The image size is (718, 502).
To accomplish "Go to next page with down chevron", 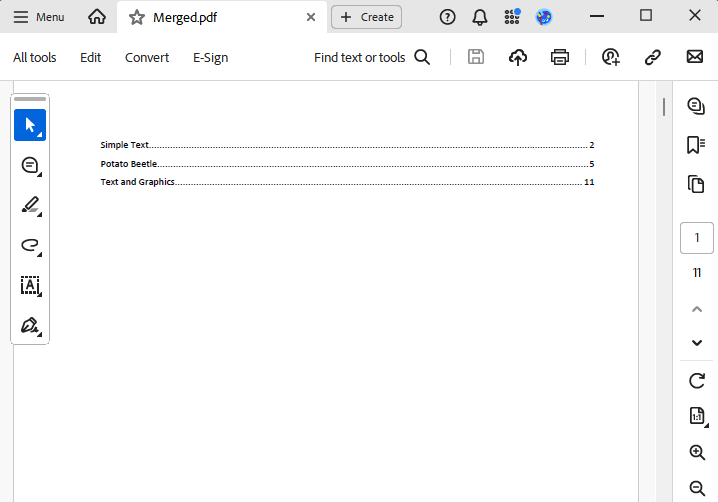I will [x=697, y=343].
